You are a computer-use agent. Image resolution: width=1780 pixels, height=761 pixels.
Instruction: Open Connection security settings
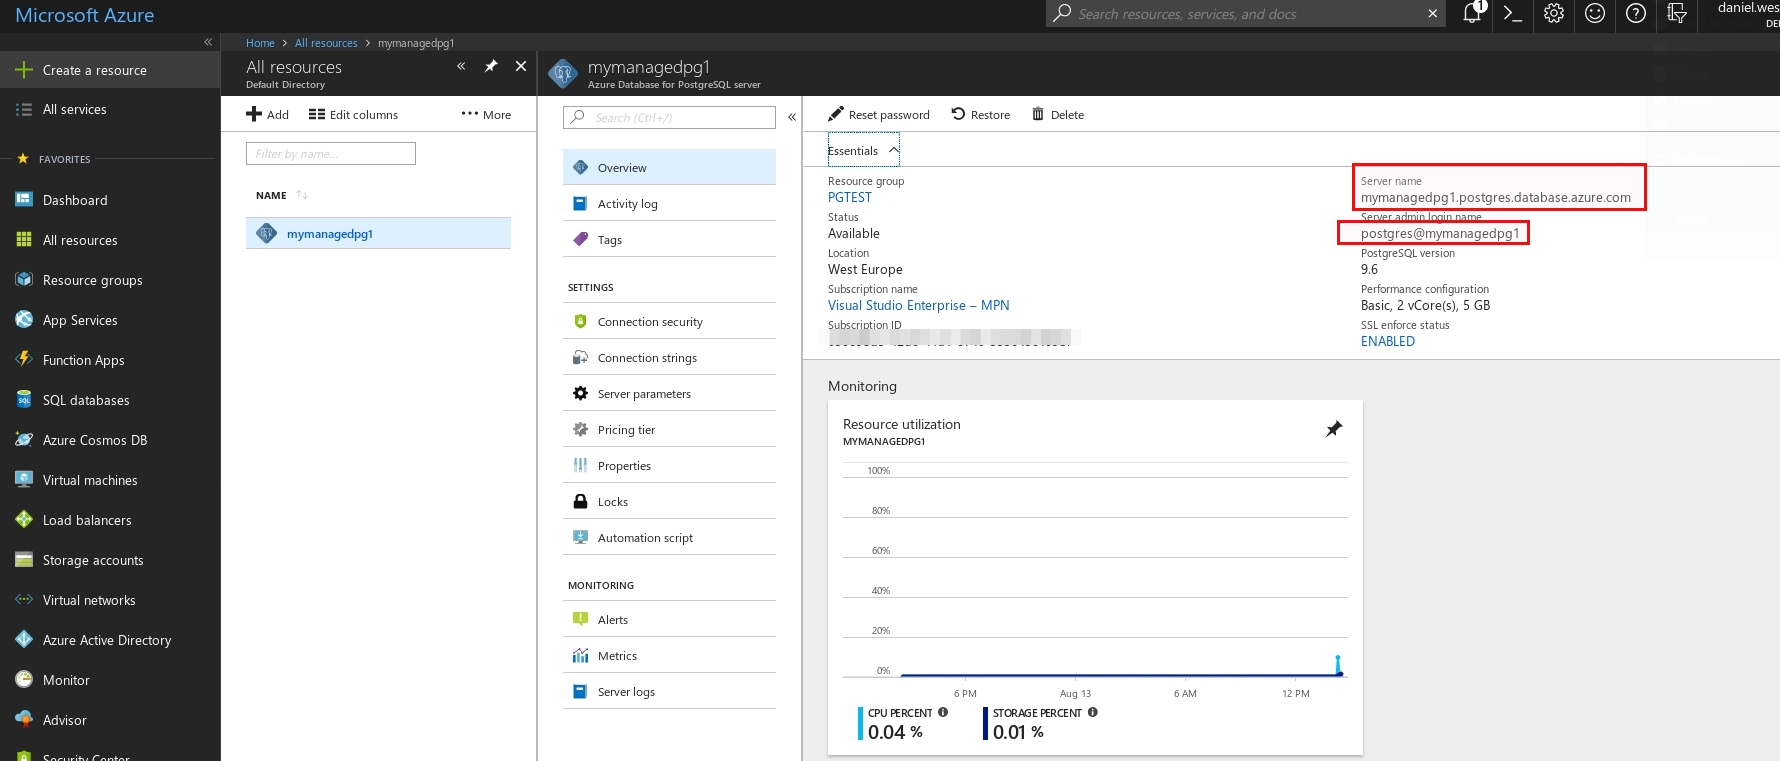click(x=669, y=321)
